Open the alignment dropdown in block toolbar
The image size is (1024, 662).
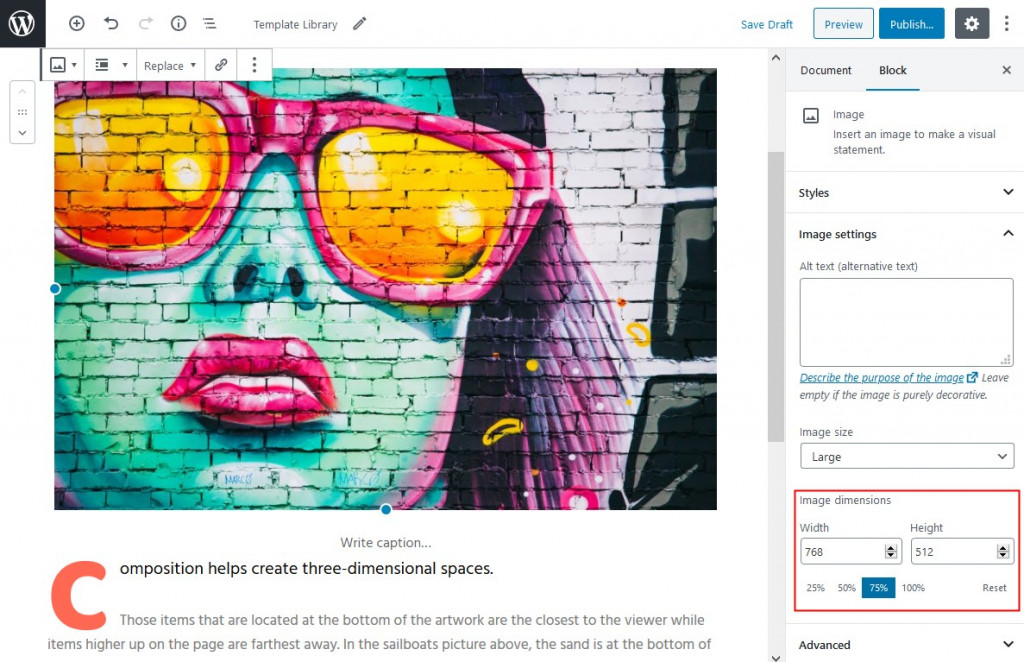click(110, 64)
